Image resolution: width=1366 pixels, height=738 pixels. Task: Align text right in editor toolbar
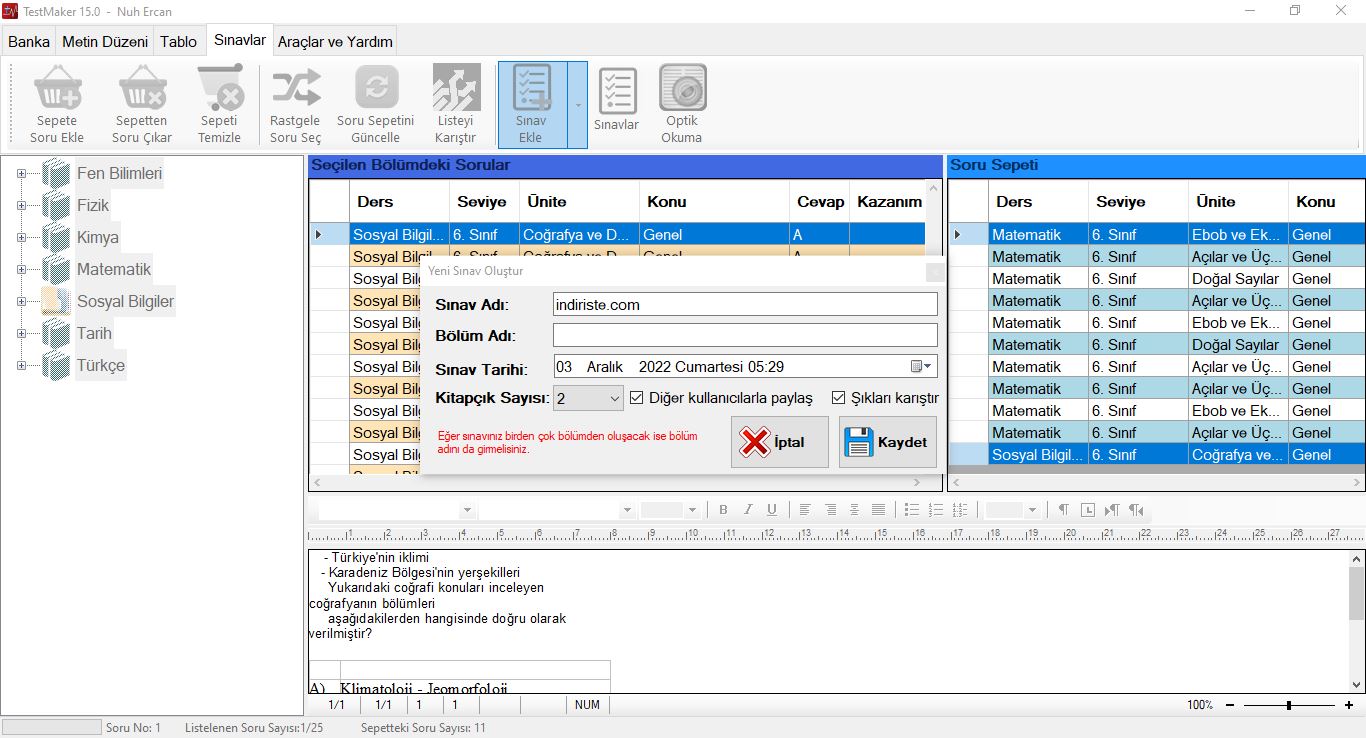(x=830, y=510)
